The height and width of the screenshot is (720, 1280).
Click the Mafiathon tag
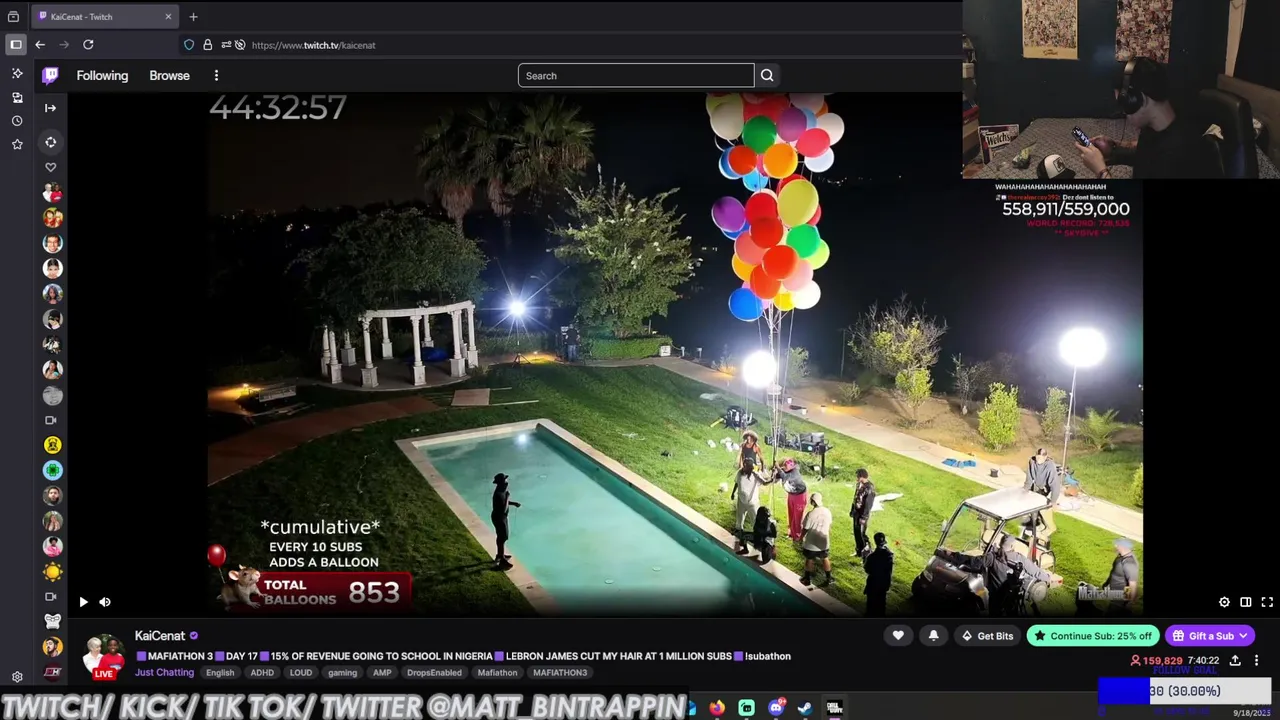coord(497,673)
